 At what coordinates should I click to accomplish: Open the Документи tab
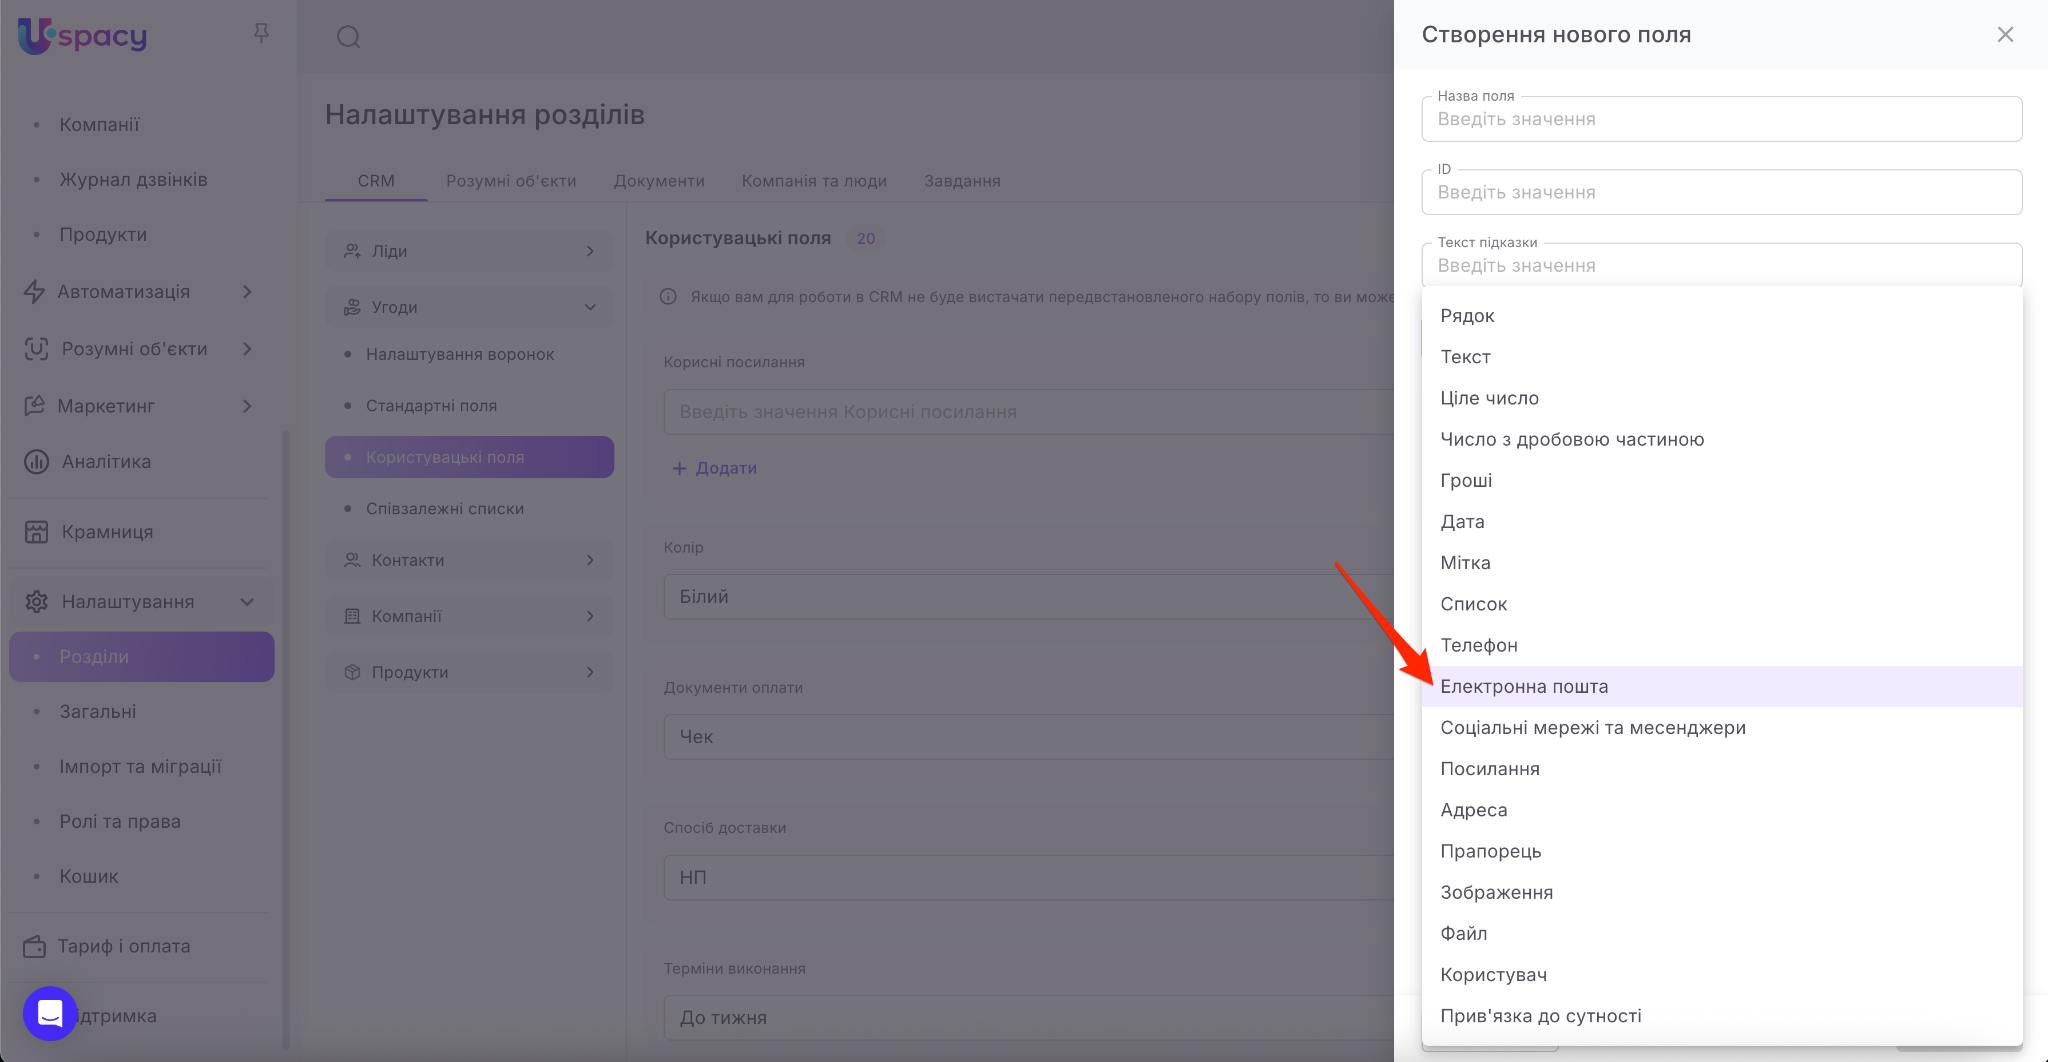[659, 181]
